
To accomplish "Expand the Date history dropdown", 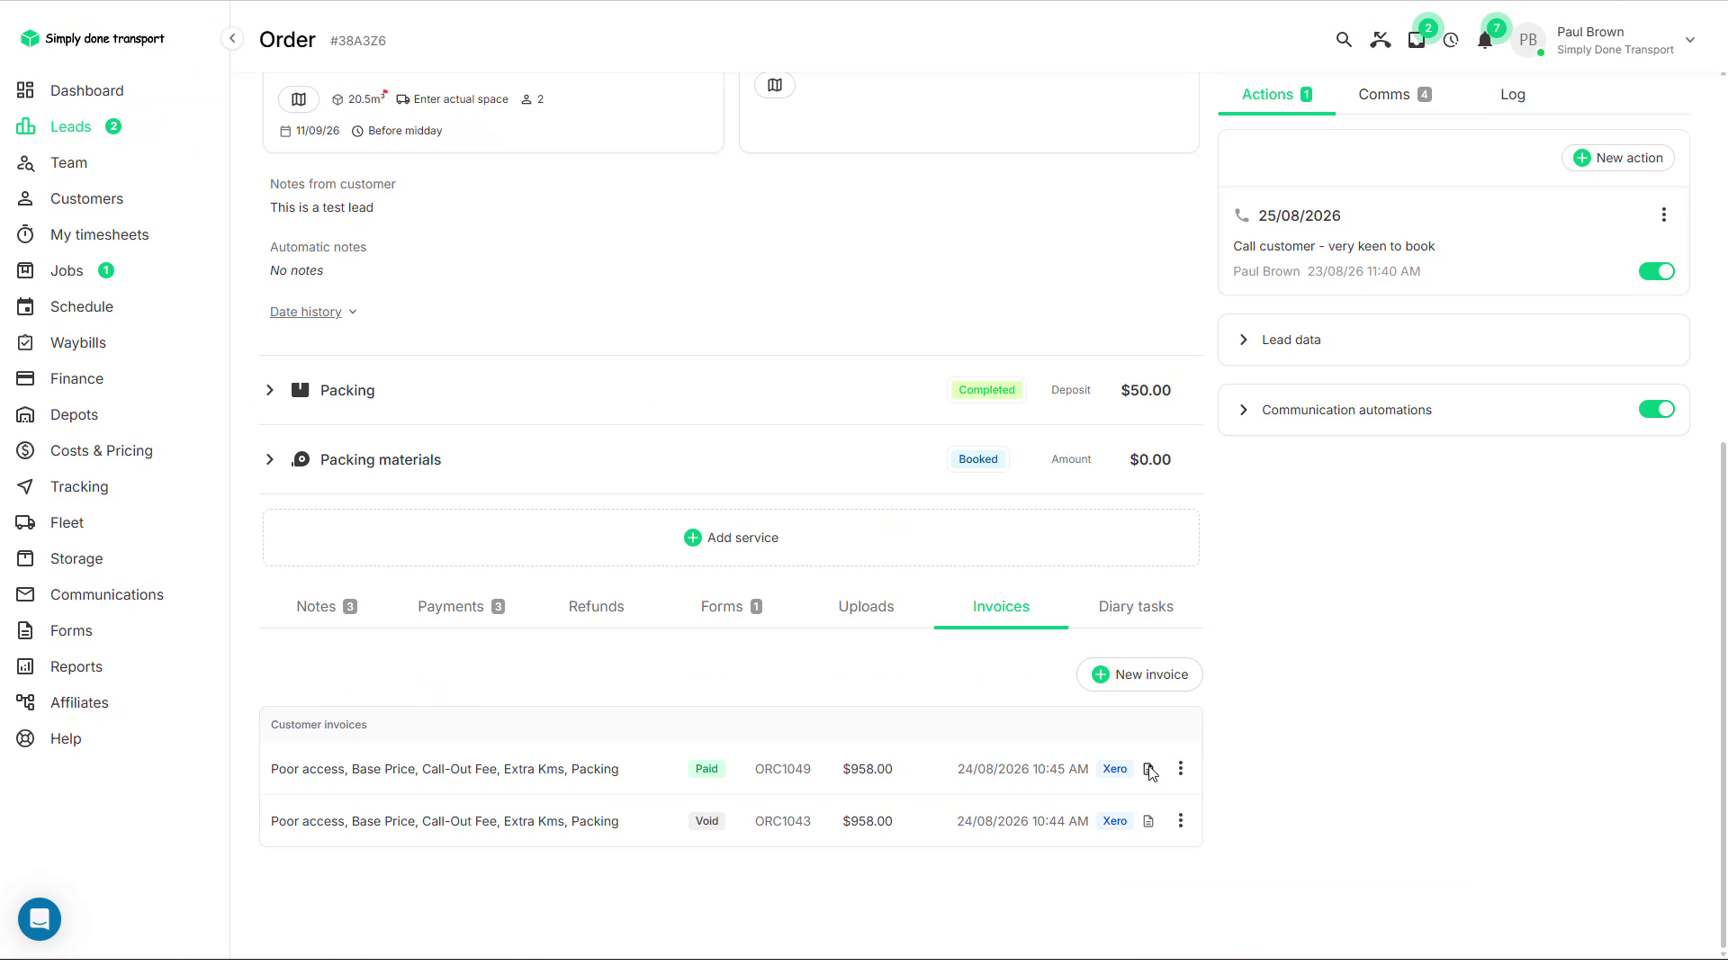I will pos(313,312).
